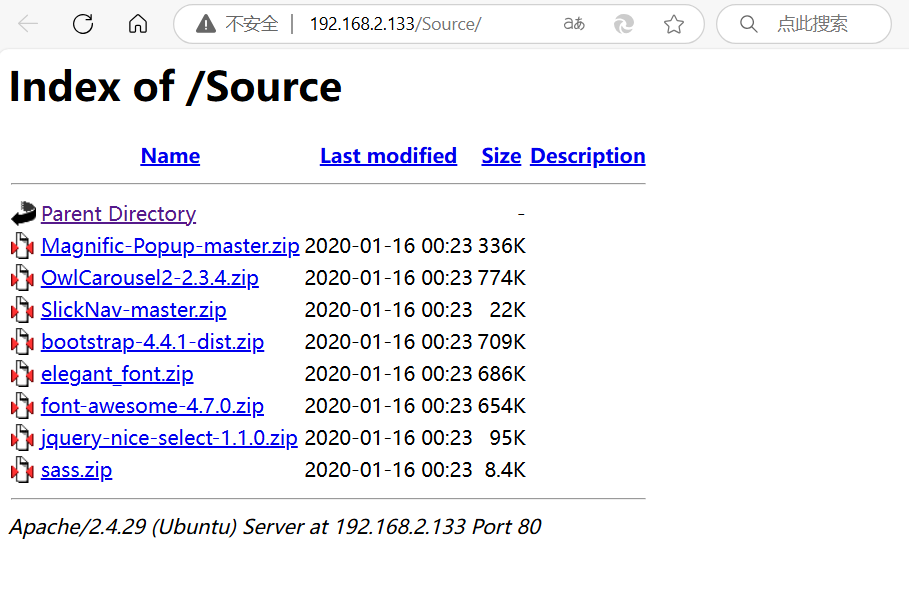Click the 774K size value
The image size is (909, 590).
502,278
